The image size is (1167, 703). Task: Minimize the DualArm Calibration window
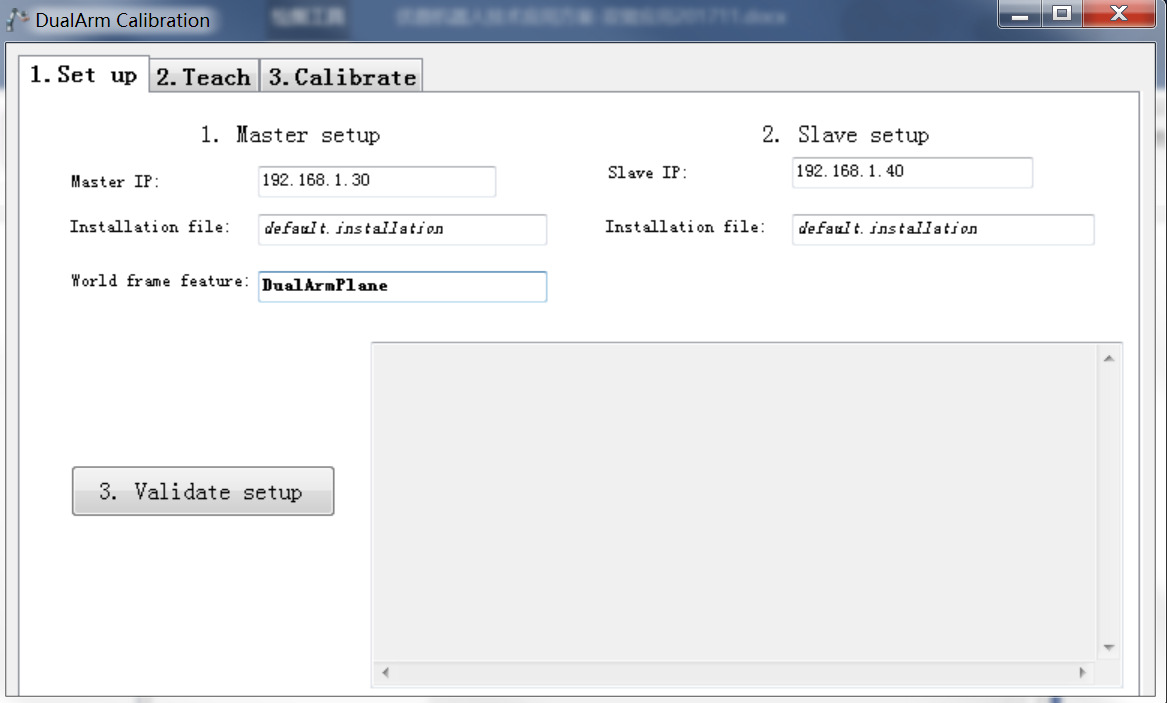tap(1020, 14)
